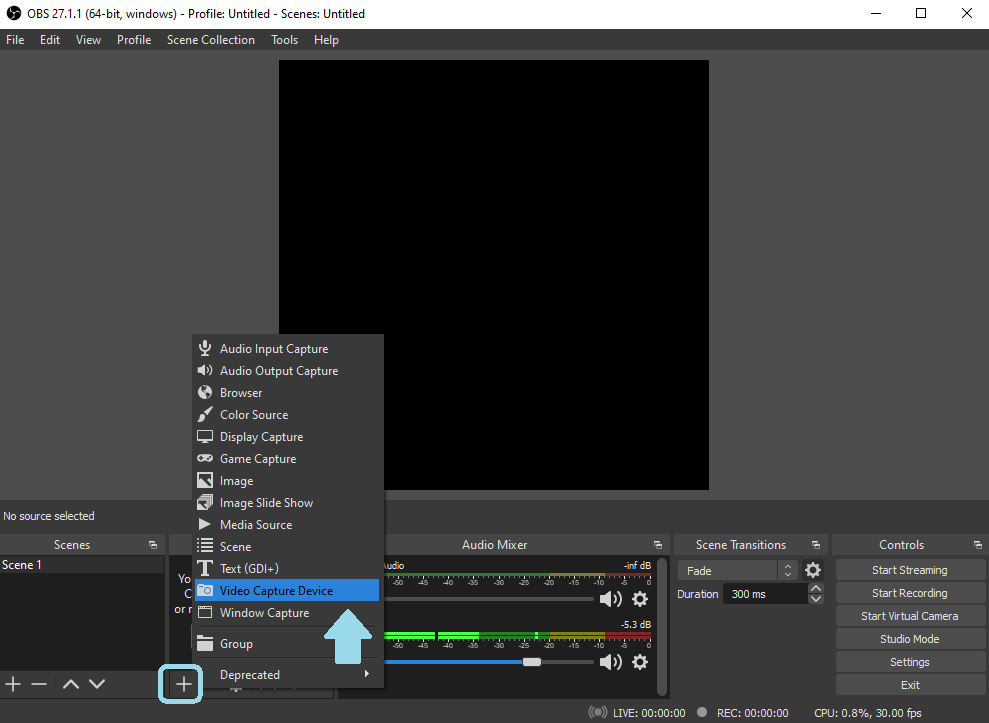Screen dimensions: 989x723
Task: Move scene up with the arrow icon
Action: (71, 685)
